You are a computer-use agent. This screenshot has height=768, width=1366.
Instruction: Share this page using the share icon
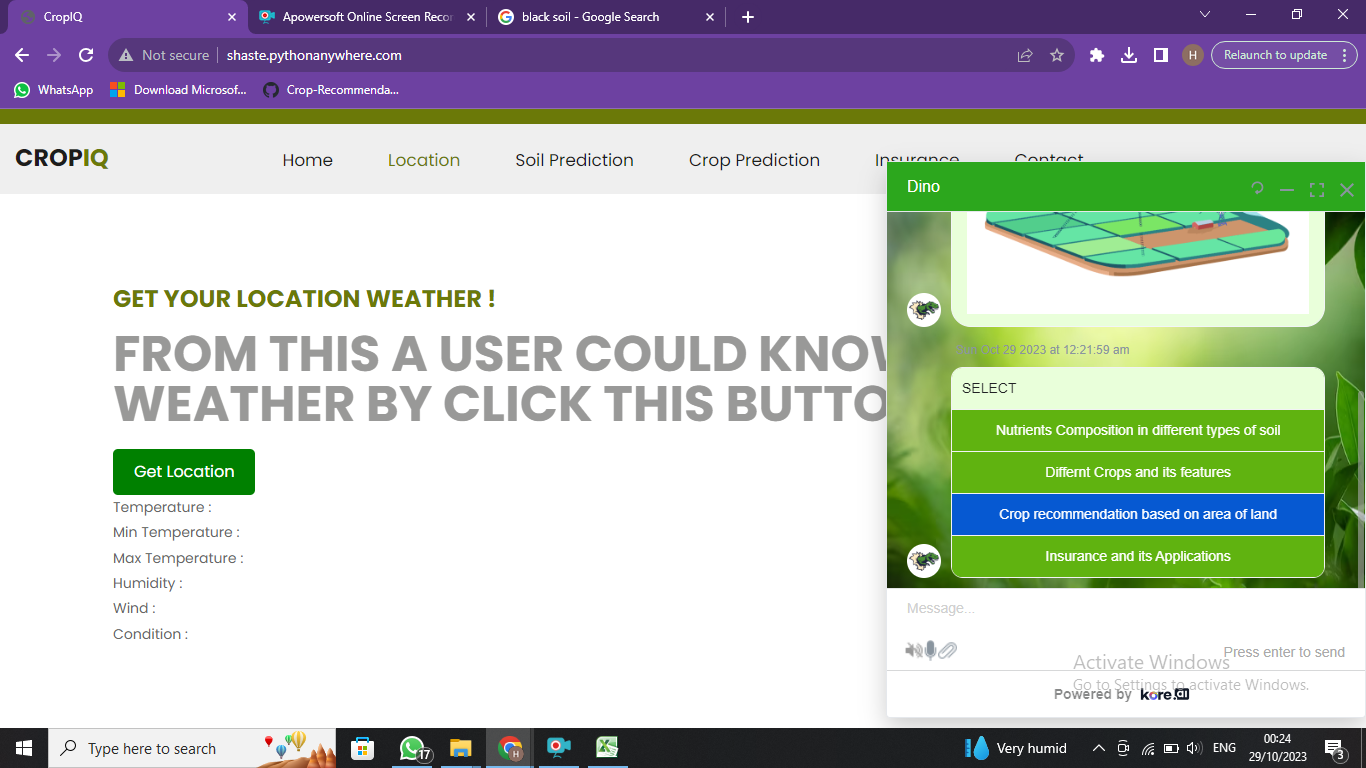(x=1025, y=55)
